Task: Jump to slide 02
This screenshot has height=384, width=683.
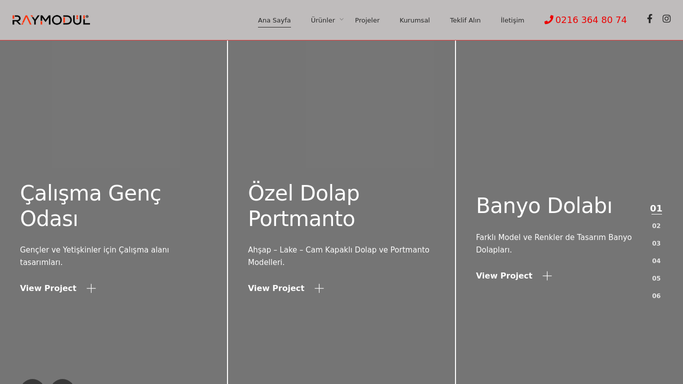Action: [656, 226]
